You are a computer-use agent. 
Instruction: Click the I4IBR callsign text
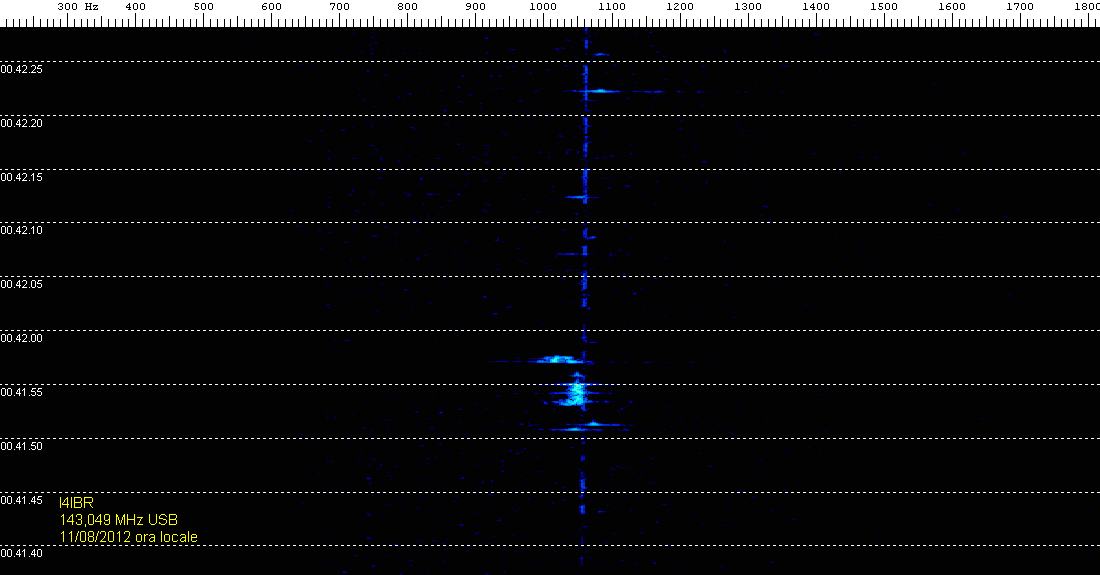[76, 503]
